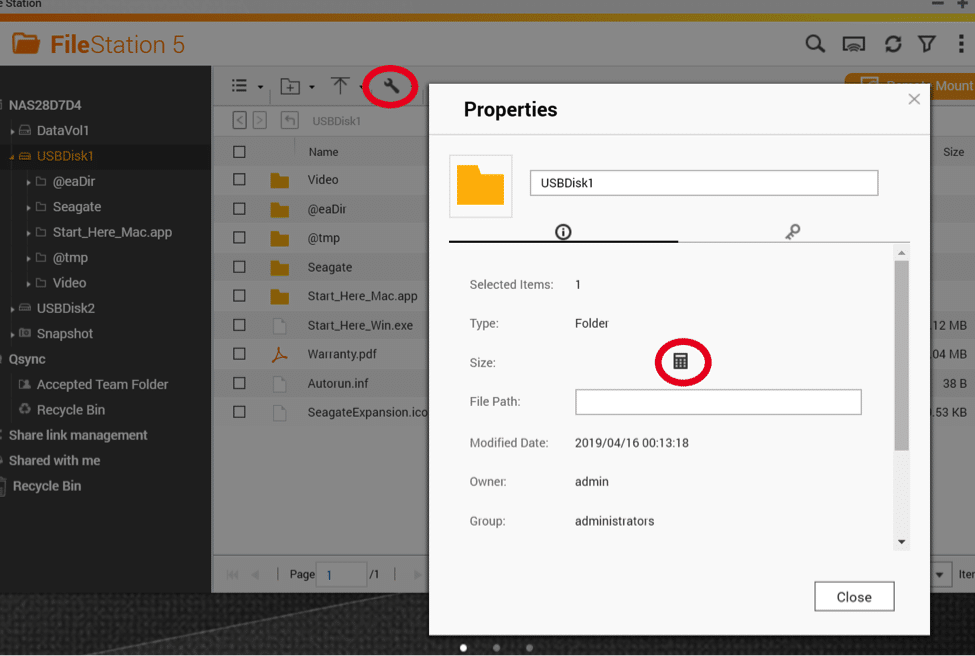Check the box for the @eaDir folder
The height and width of the screenshot is (656, 975).
coord(239,209)
